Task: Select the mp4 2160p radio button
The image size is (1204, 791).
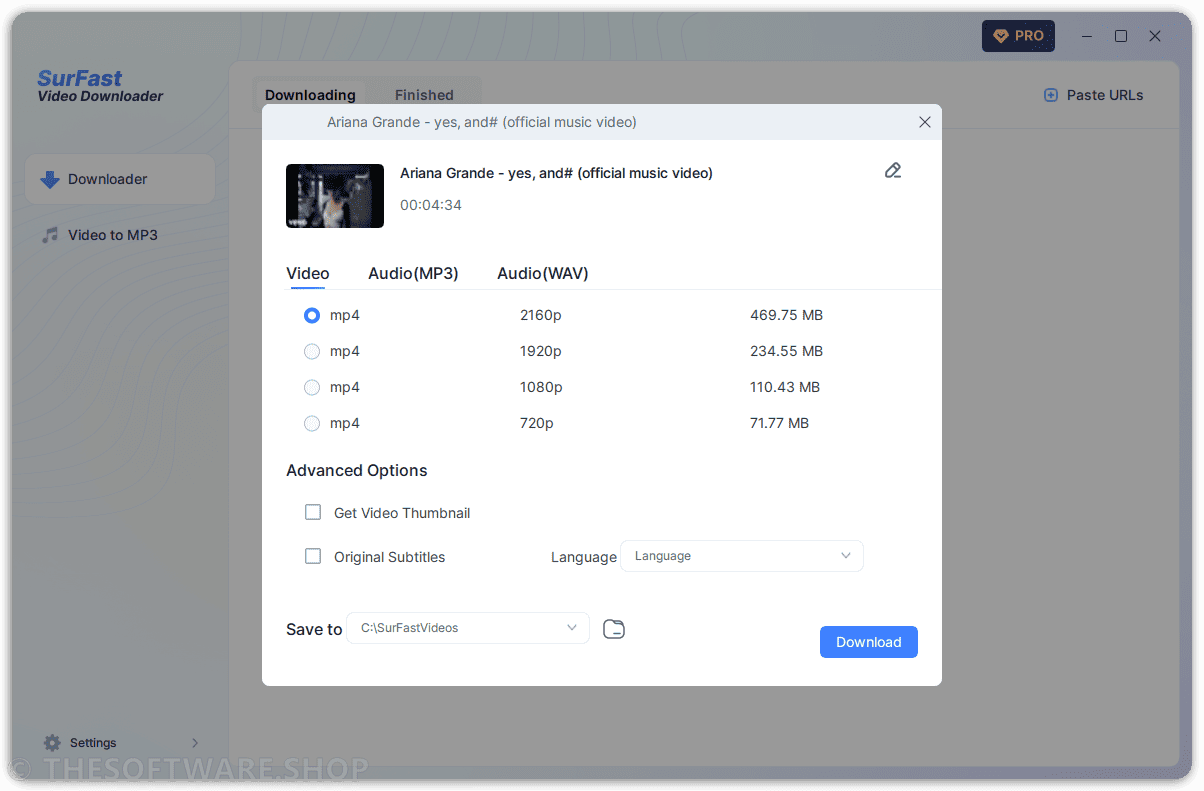Action: click(x=312, y=315)
